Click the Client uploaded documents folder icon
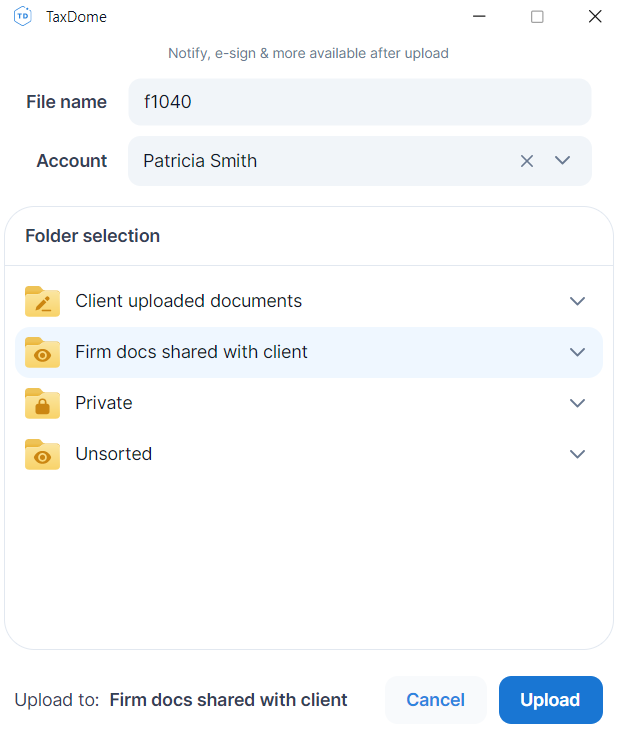 coord(42,301)
